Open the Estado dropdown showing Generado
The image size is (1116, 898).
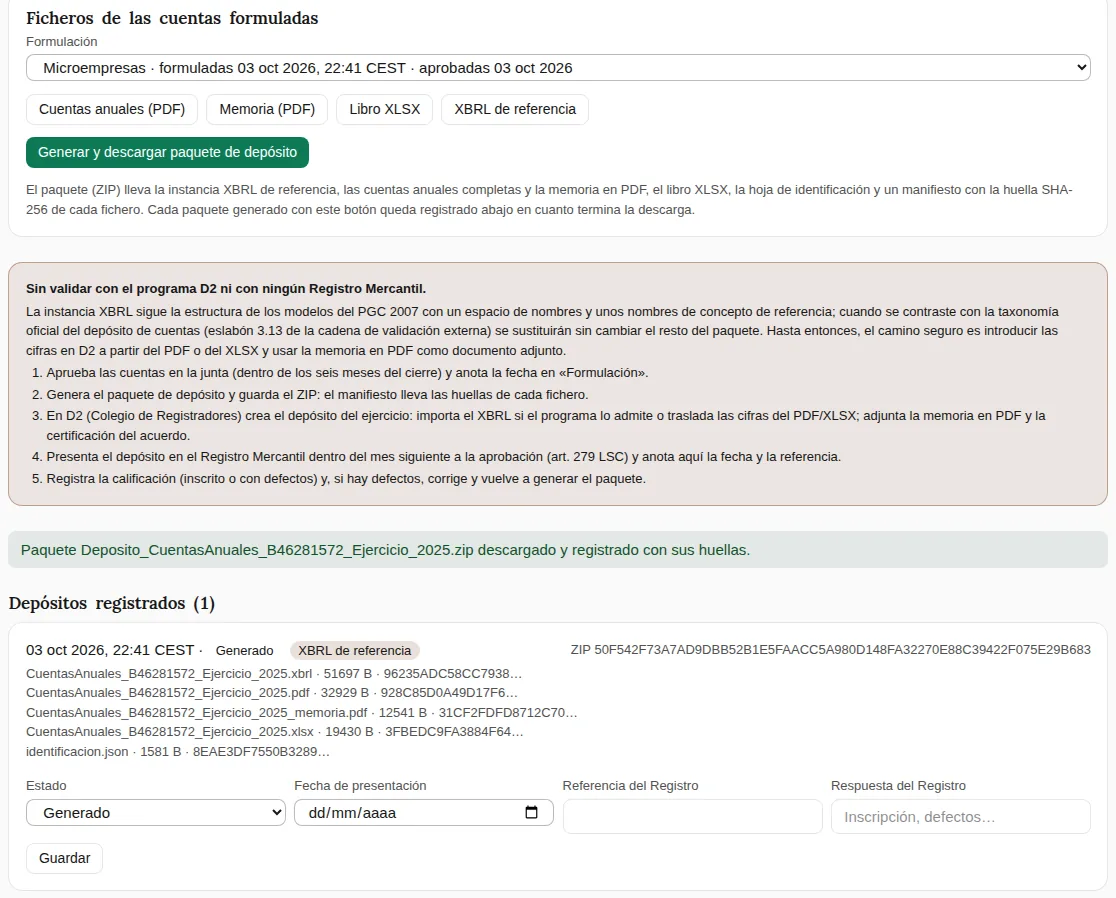point(156,813)
